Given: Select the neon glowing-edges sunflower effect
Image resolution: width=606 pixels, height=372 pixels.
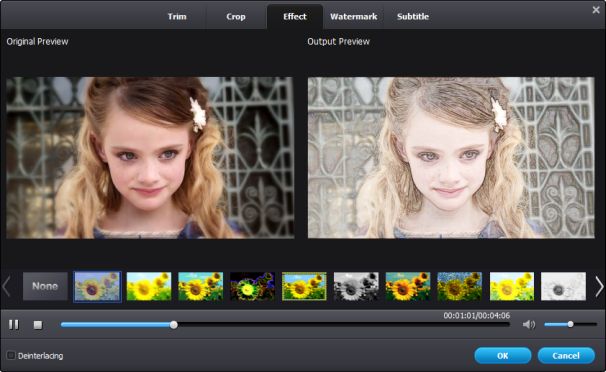Looking at the screenshot, I should click(x=252, y=286).
